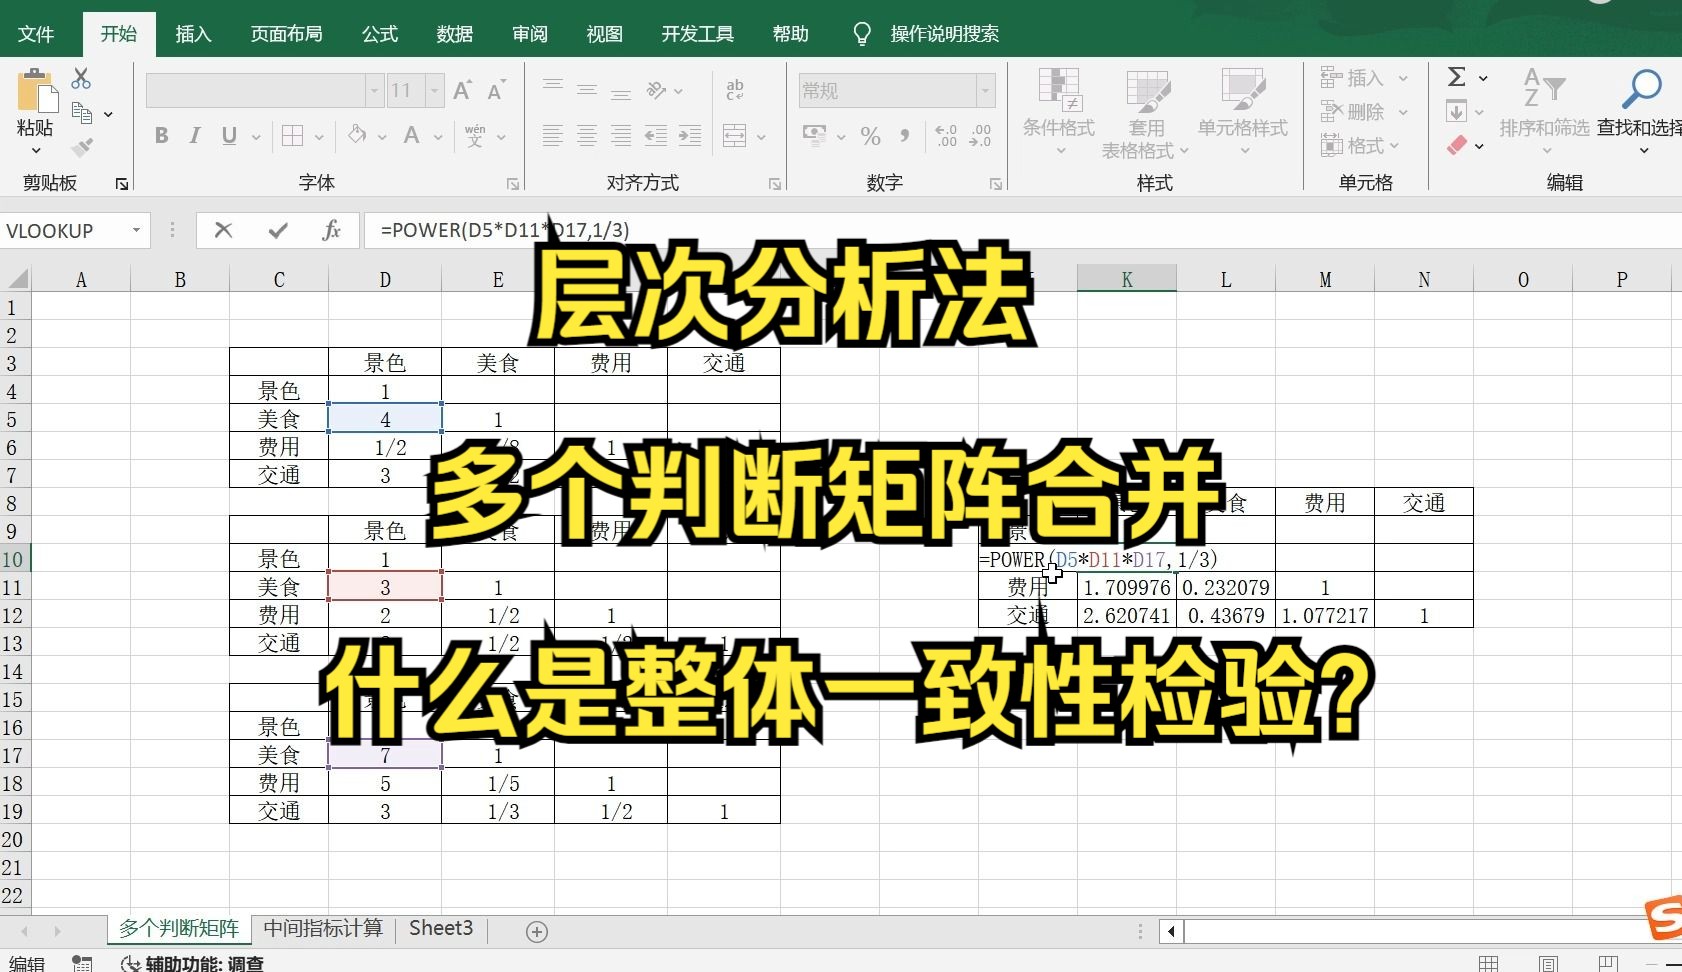Image resolution: width=1682 pixels, height=972 pixels.
Task: Click the Comma Style icon
Action: [x=905, y=136]
